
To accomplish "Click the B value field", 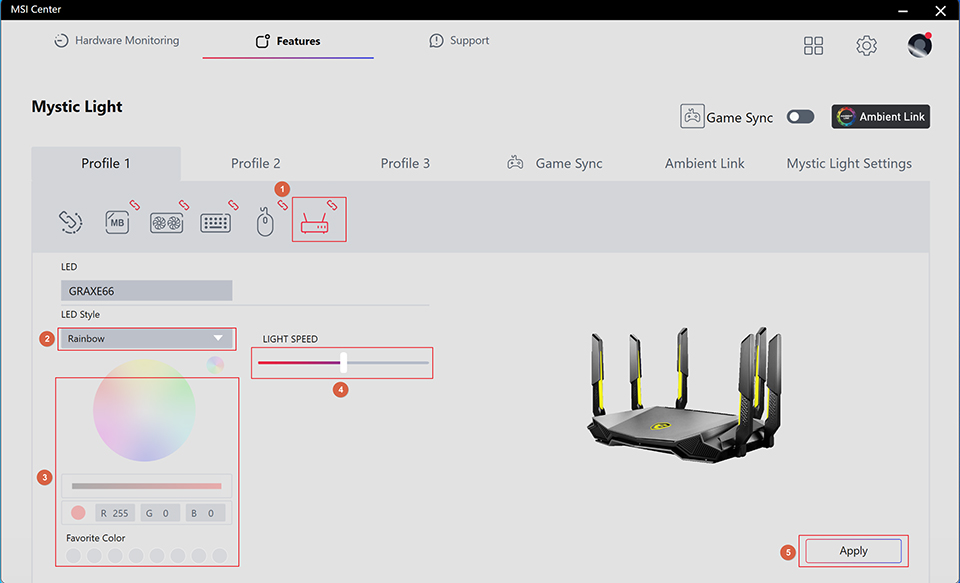I will pos(205,513).
